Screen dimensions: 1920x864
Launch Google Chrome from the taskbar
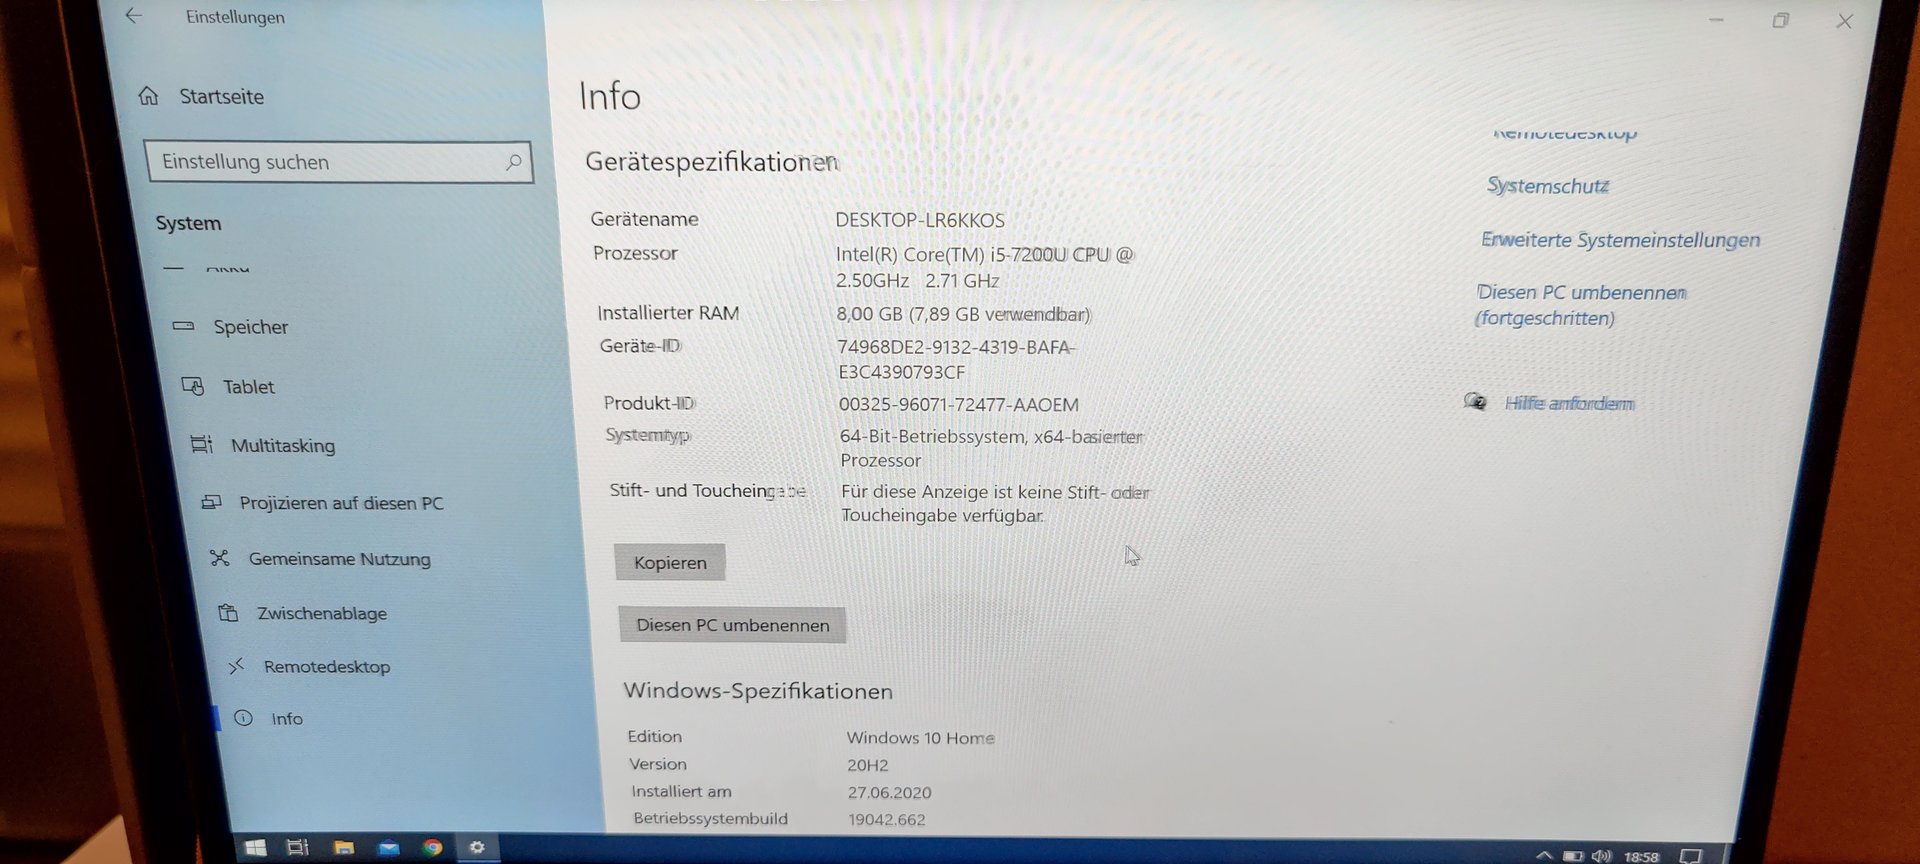coord(432,848)
